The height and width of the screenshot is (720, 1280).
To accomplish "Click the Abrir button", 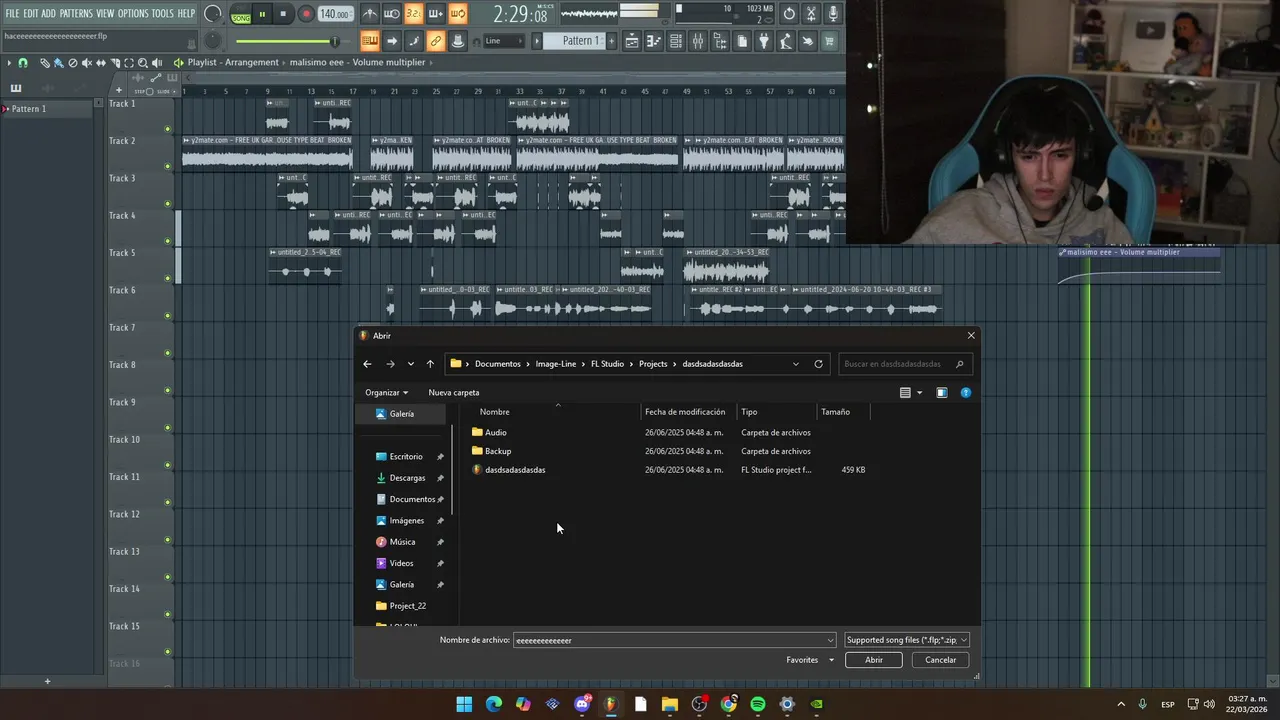I will [874, 660].
